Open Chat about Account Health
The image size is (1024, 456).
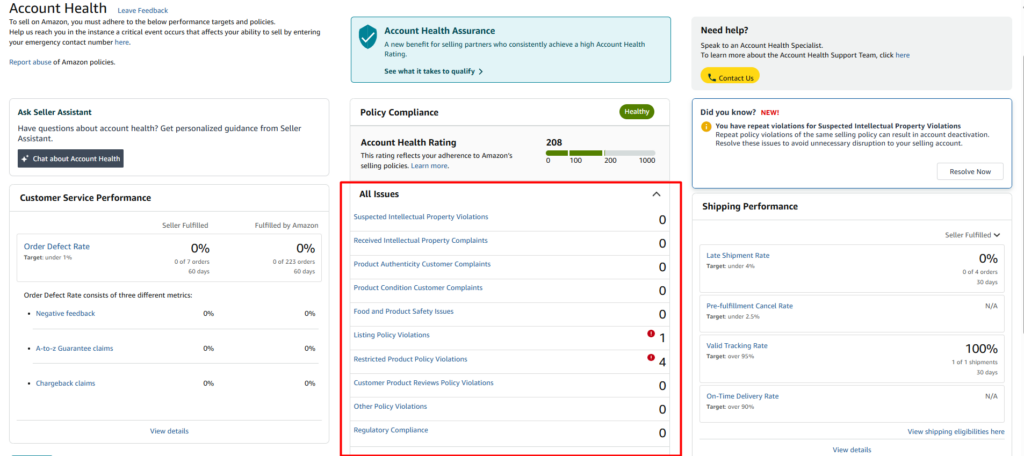pos(71,158)
